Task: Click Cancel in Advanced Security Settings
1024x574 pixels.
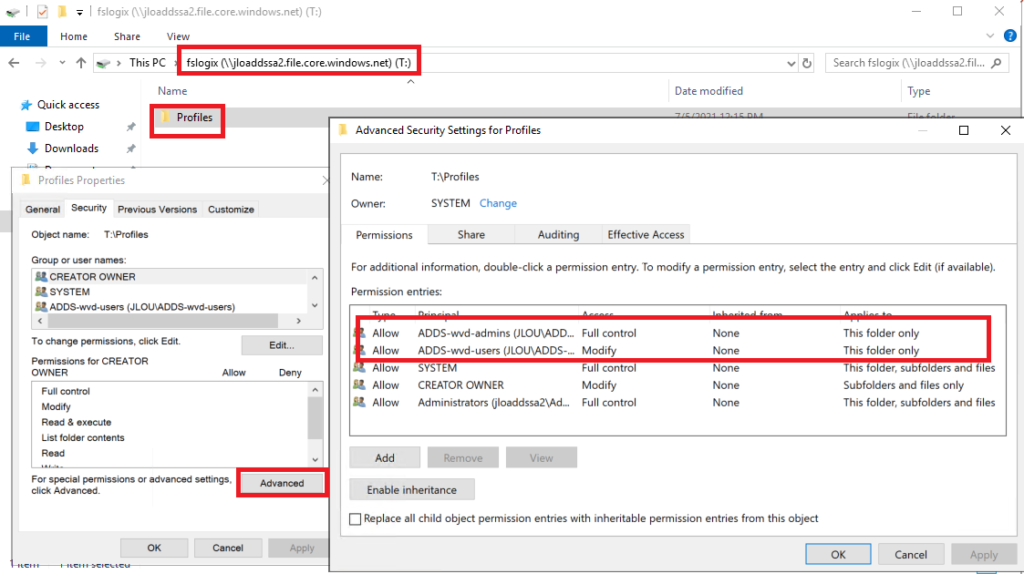Action: (910, 554)
